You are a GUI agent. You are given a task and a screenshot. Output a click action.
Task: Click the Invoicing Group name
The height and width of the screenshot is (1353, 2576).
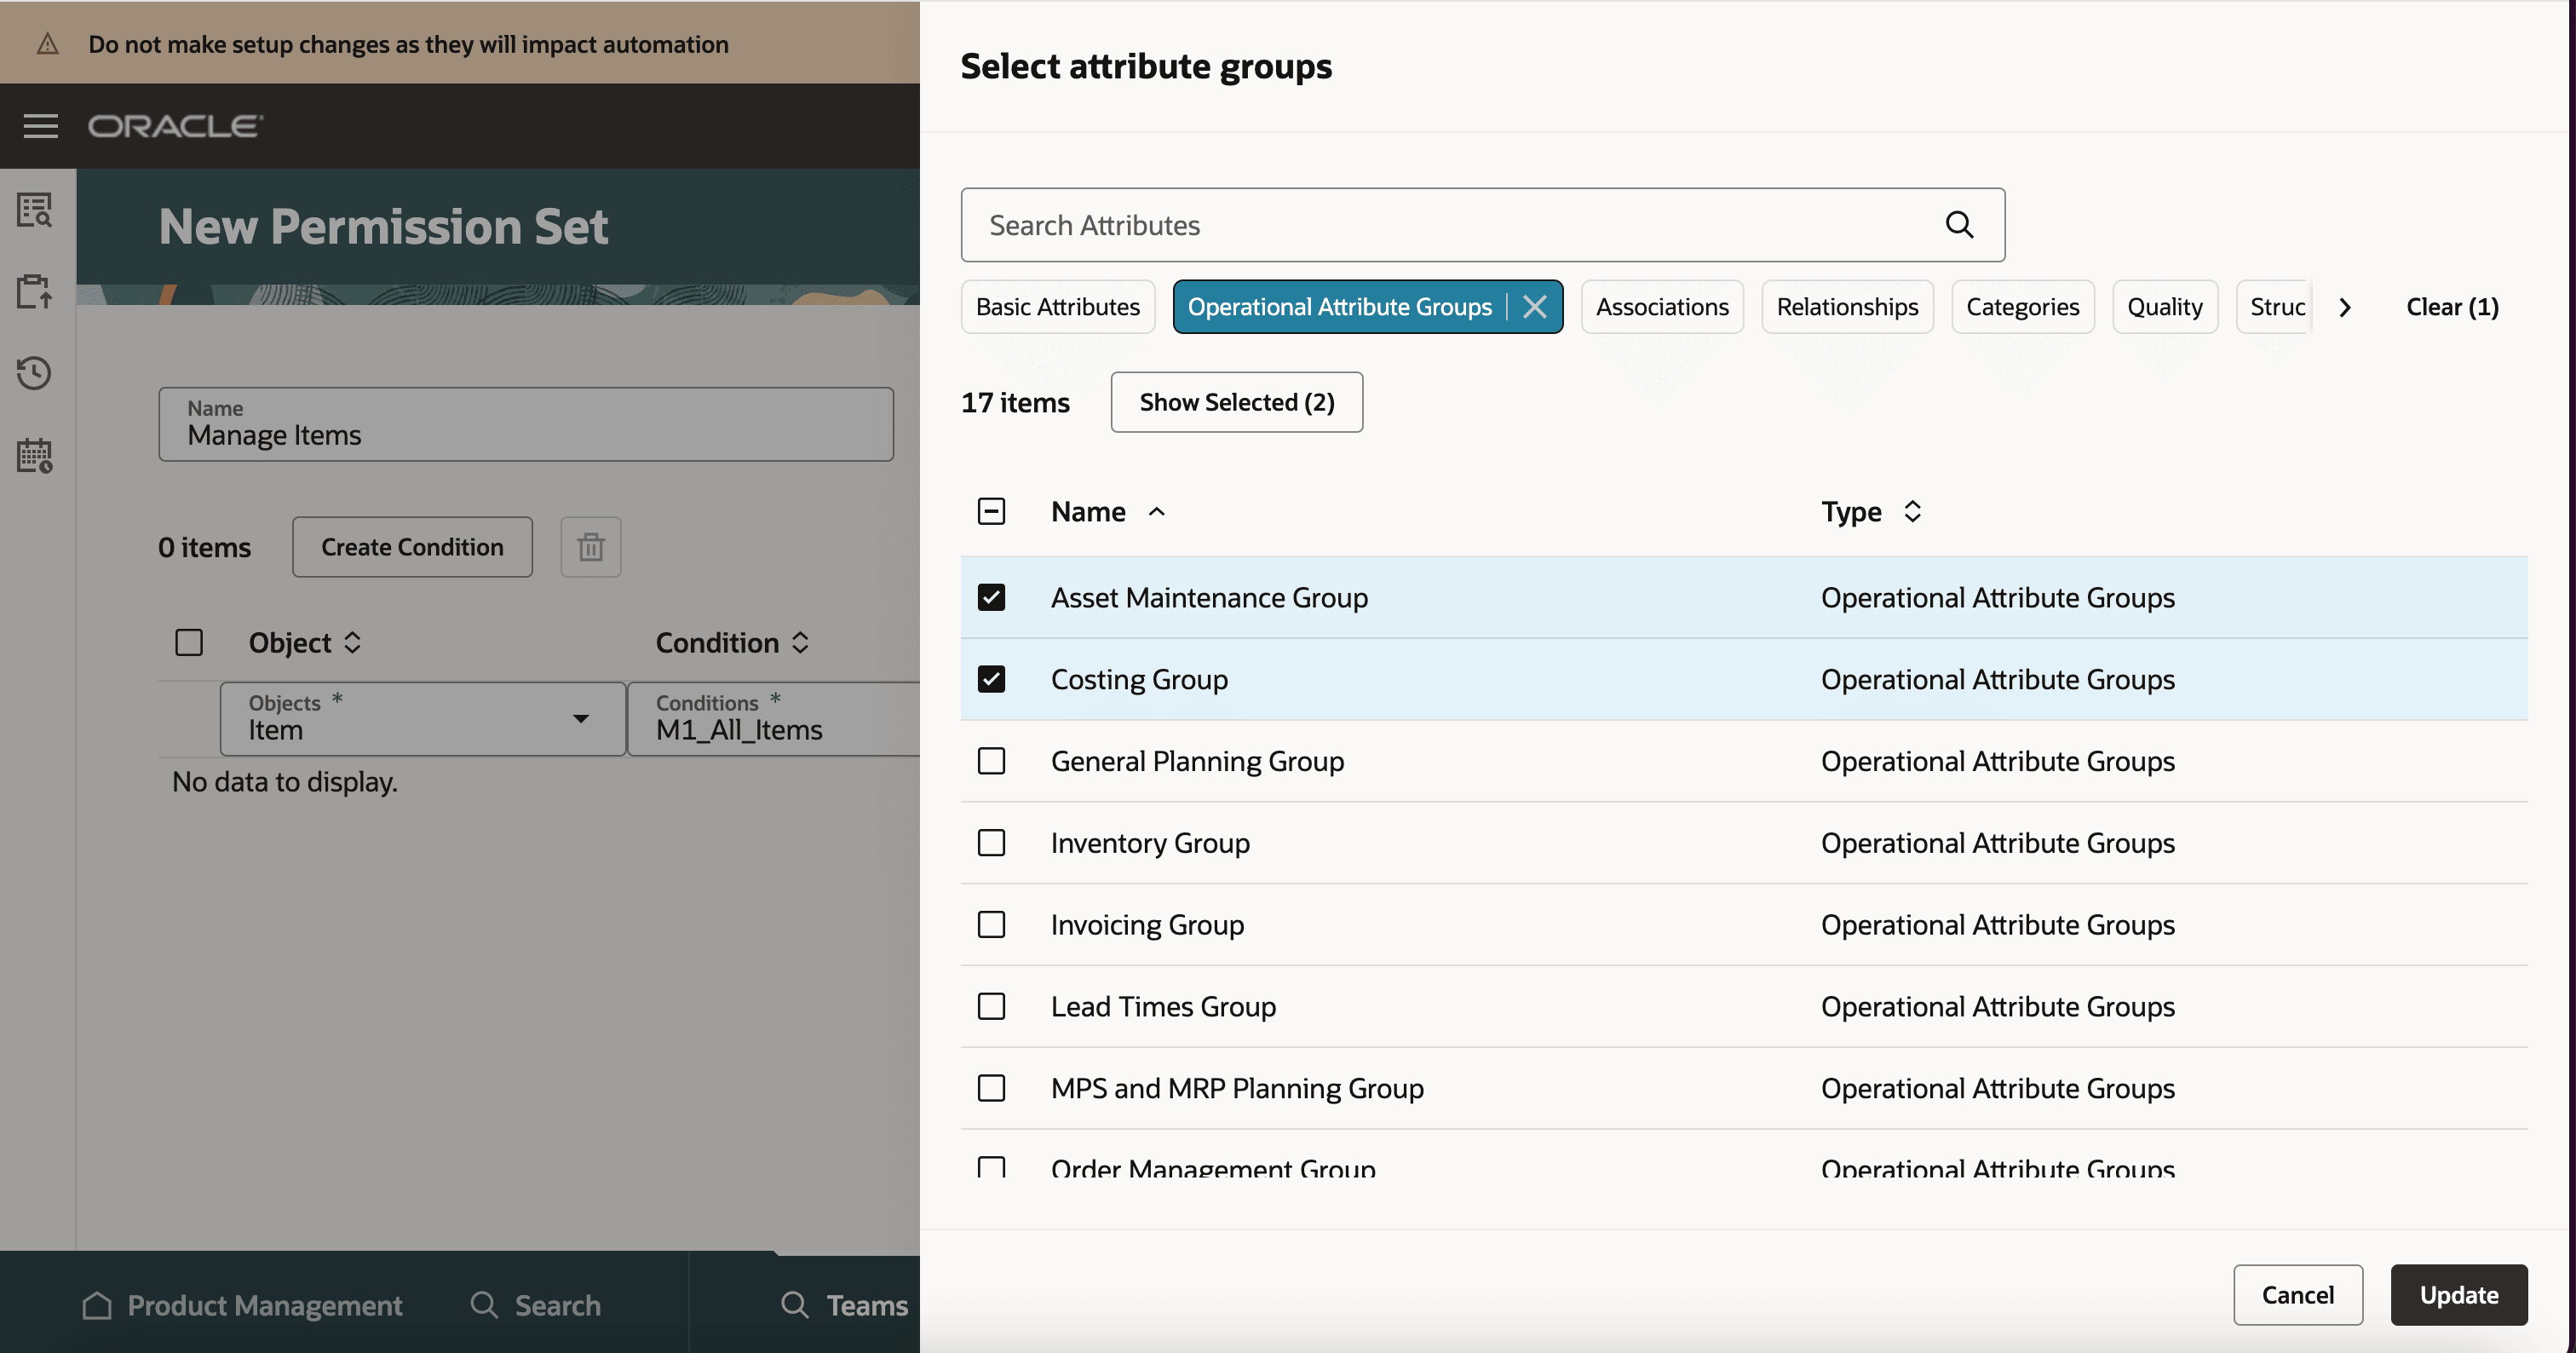1147,925
